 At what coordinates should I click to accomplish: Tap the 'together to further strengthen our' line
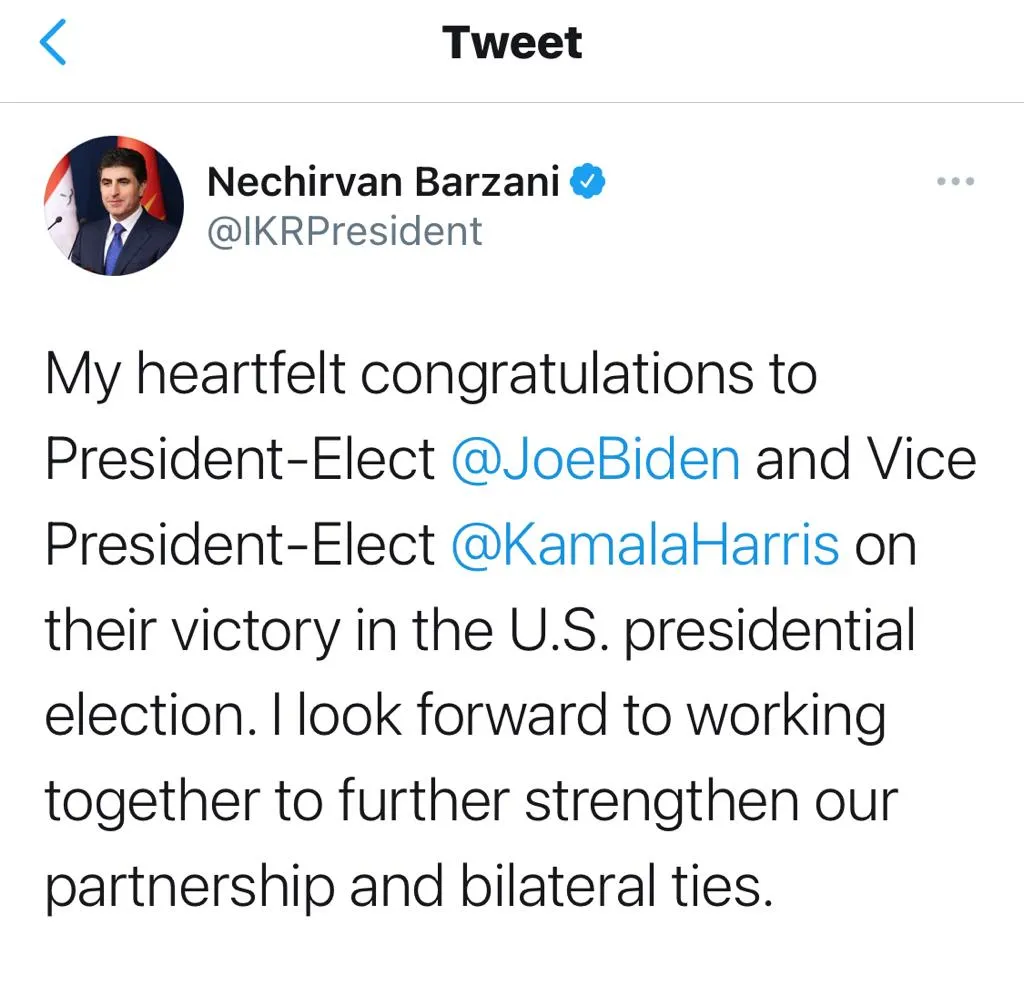coord(472,801)
